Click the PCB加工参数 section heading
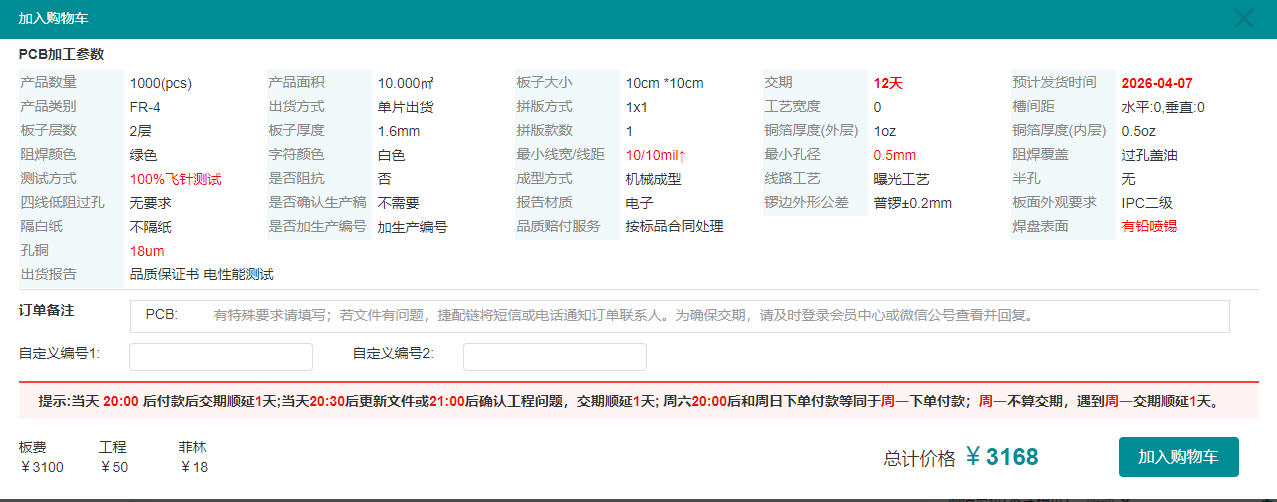This screenshot has height=502, width=1277. pos(61,54)
